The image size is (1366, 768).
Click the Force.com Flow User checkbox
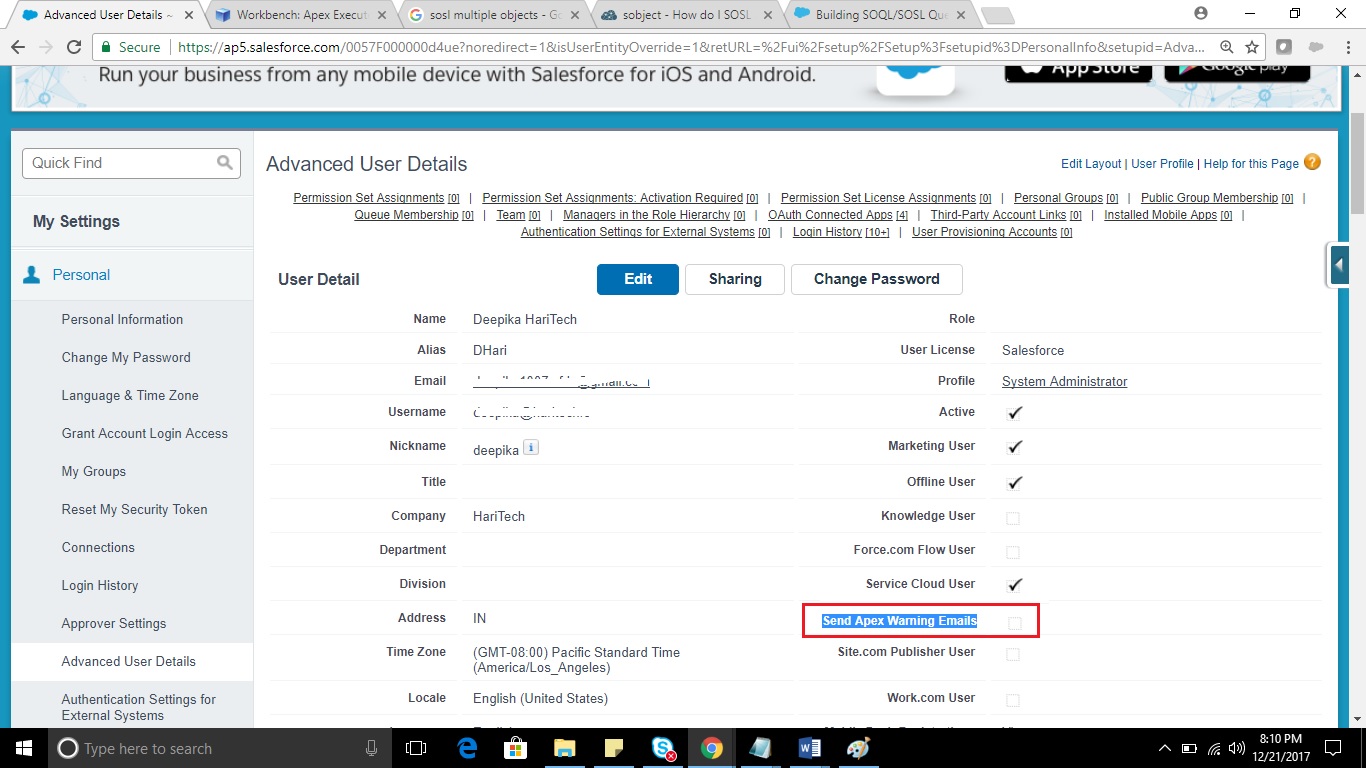click(1013, 552)
